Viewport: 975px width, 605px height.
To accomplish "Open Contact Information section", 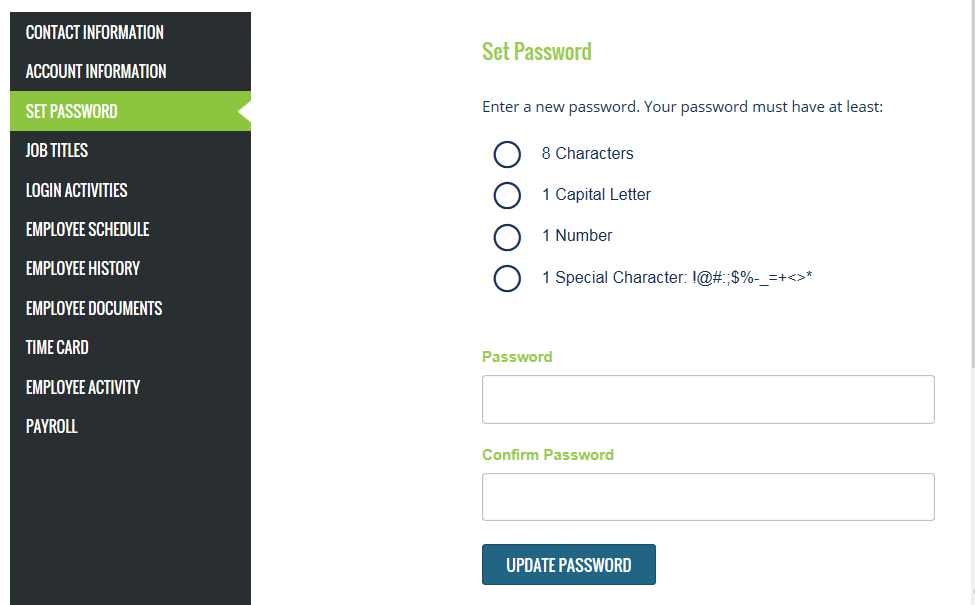I will pos(95,32).
